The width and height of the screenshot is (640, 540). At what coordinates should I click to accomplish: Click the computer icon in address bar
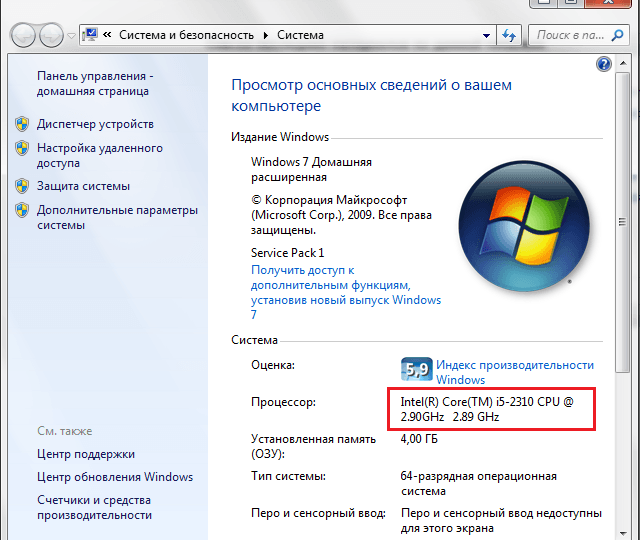point(90,36)
